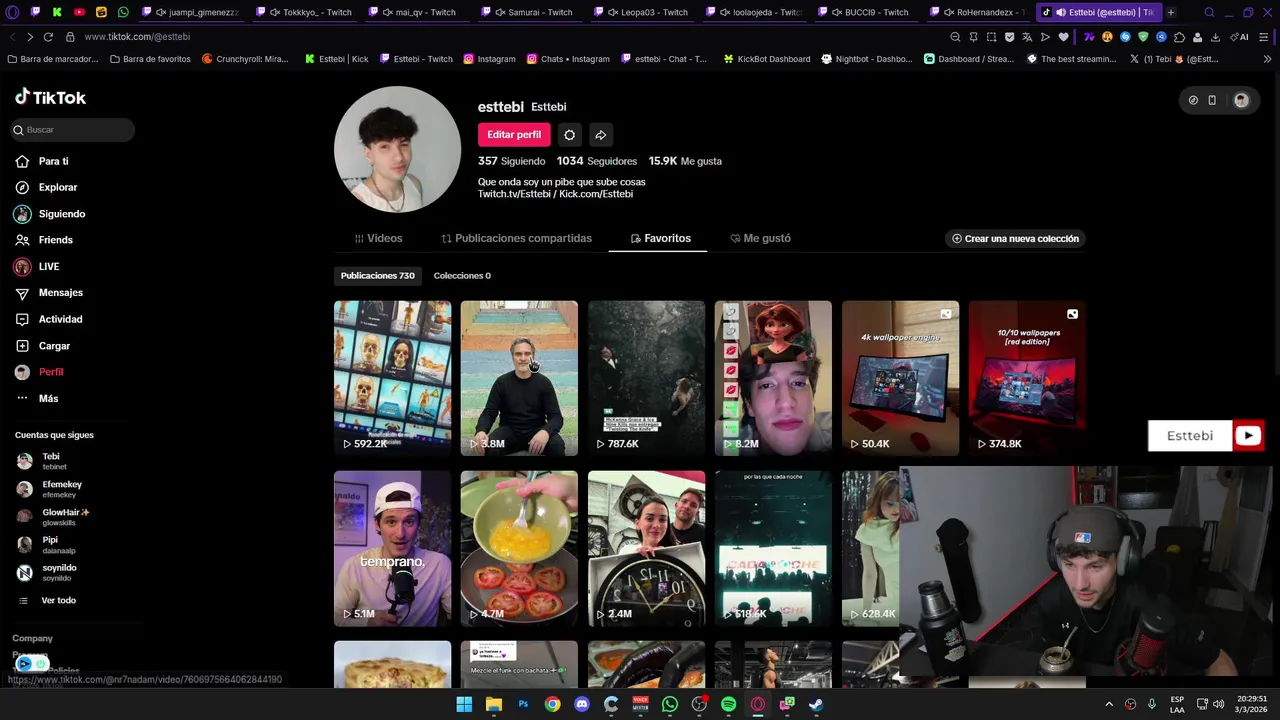Open profile settings gear icon
The image size is (1280, 720).
click(x=570, y=135)
